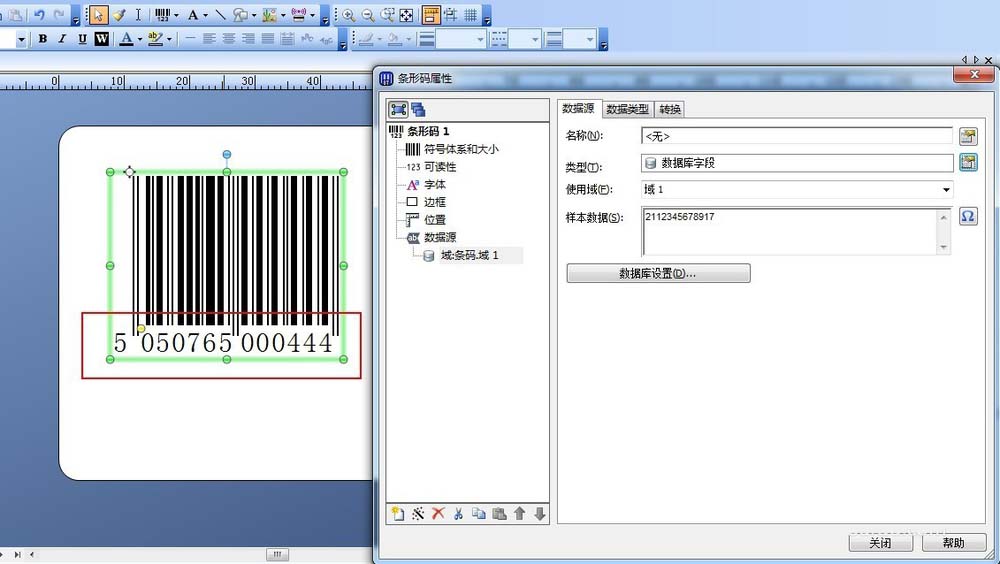Open the font size dropdown arrow
Image resolution: width=1000 pixels, height=564 pixels.
point(21,40)
